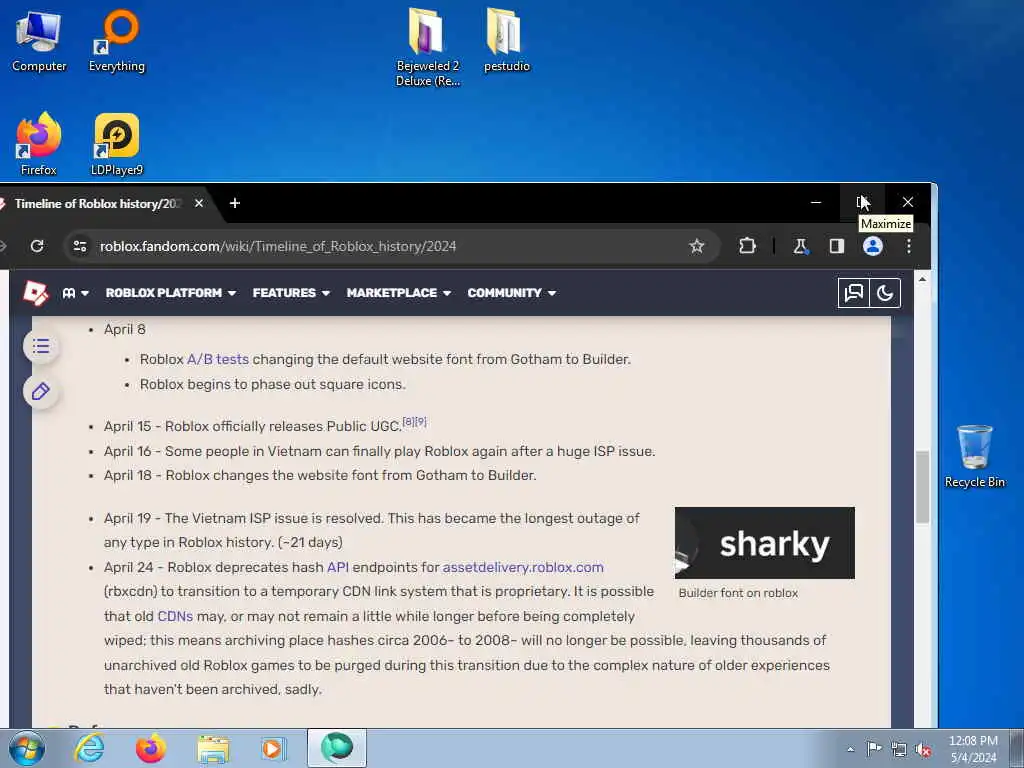Viewport: 1024px width, 768px height.
Task: Click the 'April 18' font change entry
Action: (x=320, y=475)
